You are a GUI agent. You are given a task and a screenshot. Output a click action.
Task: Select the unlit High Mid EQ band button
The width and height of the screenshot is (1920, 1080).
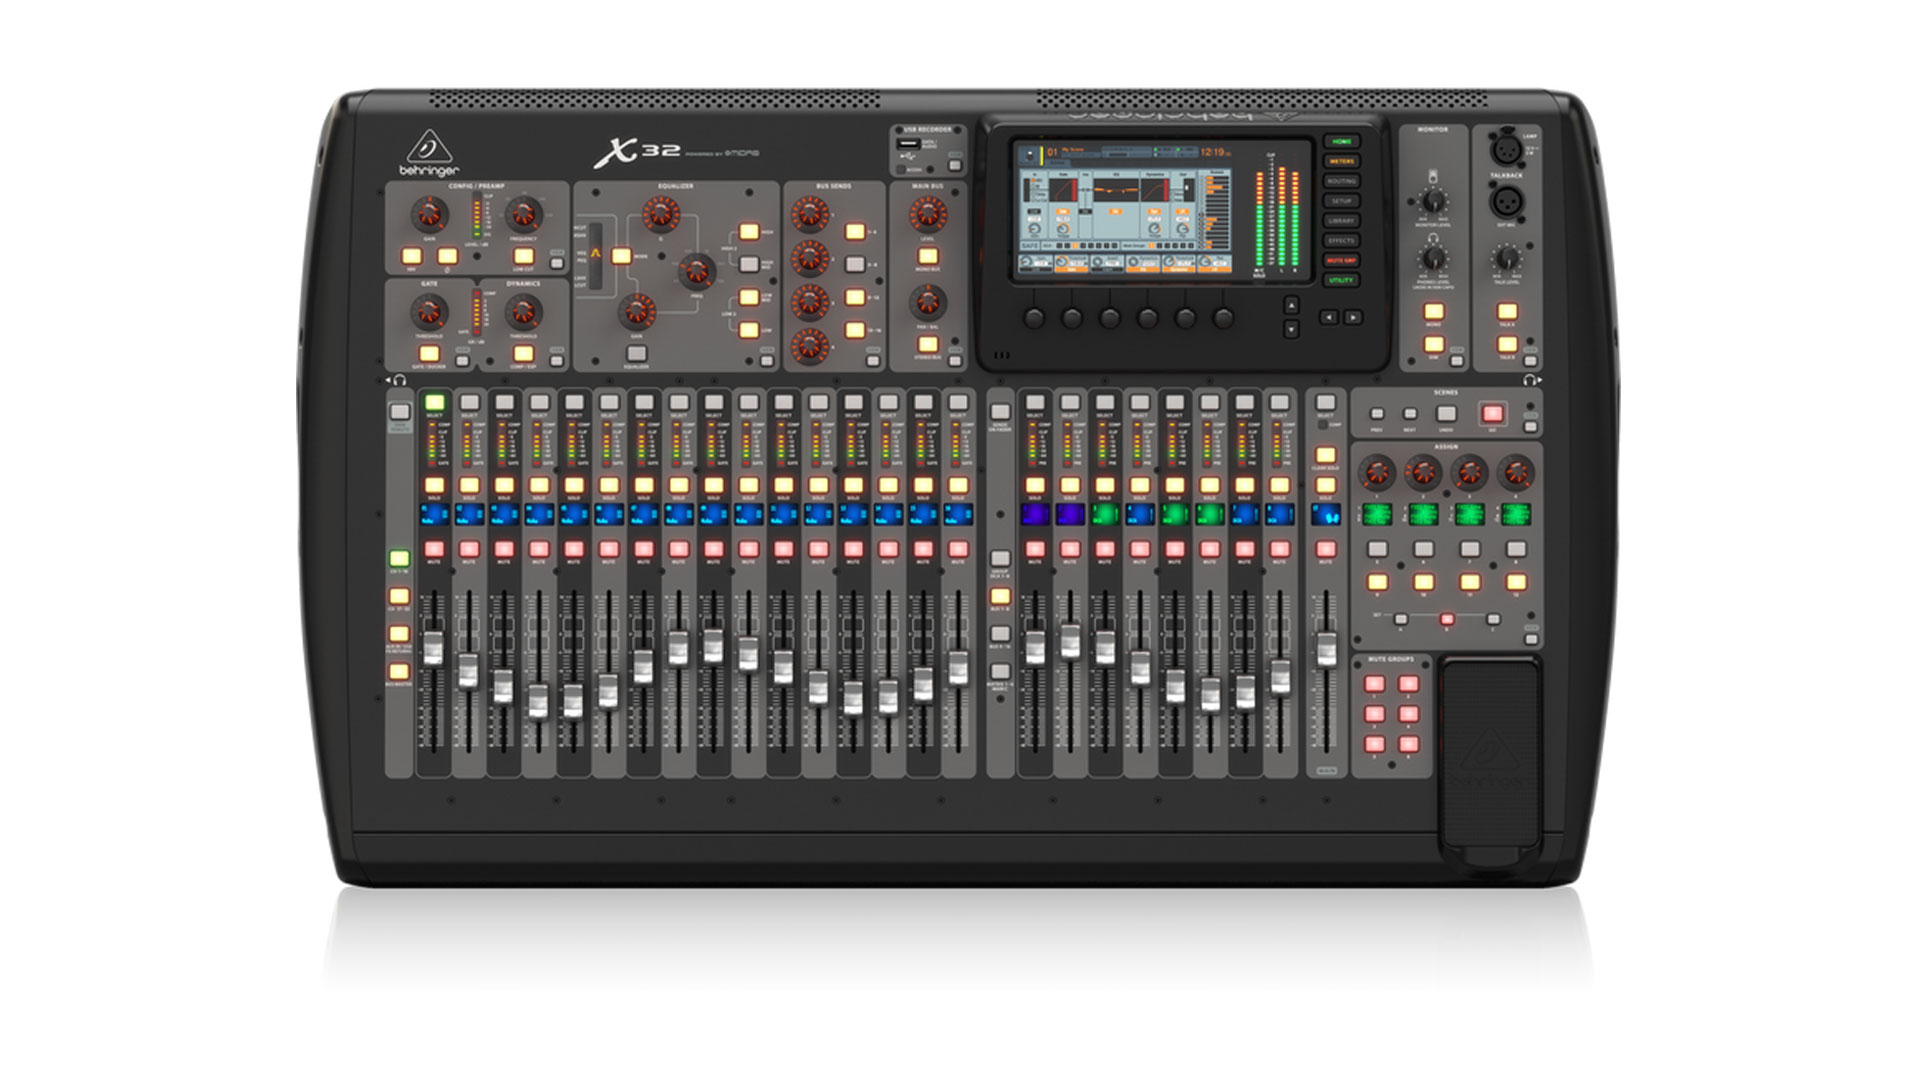(749, 264)
